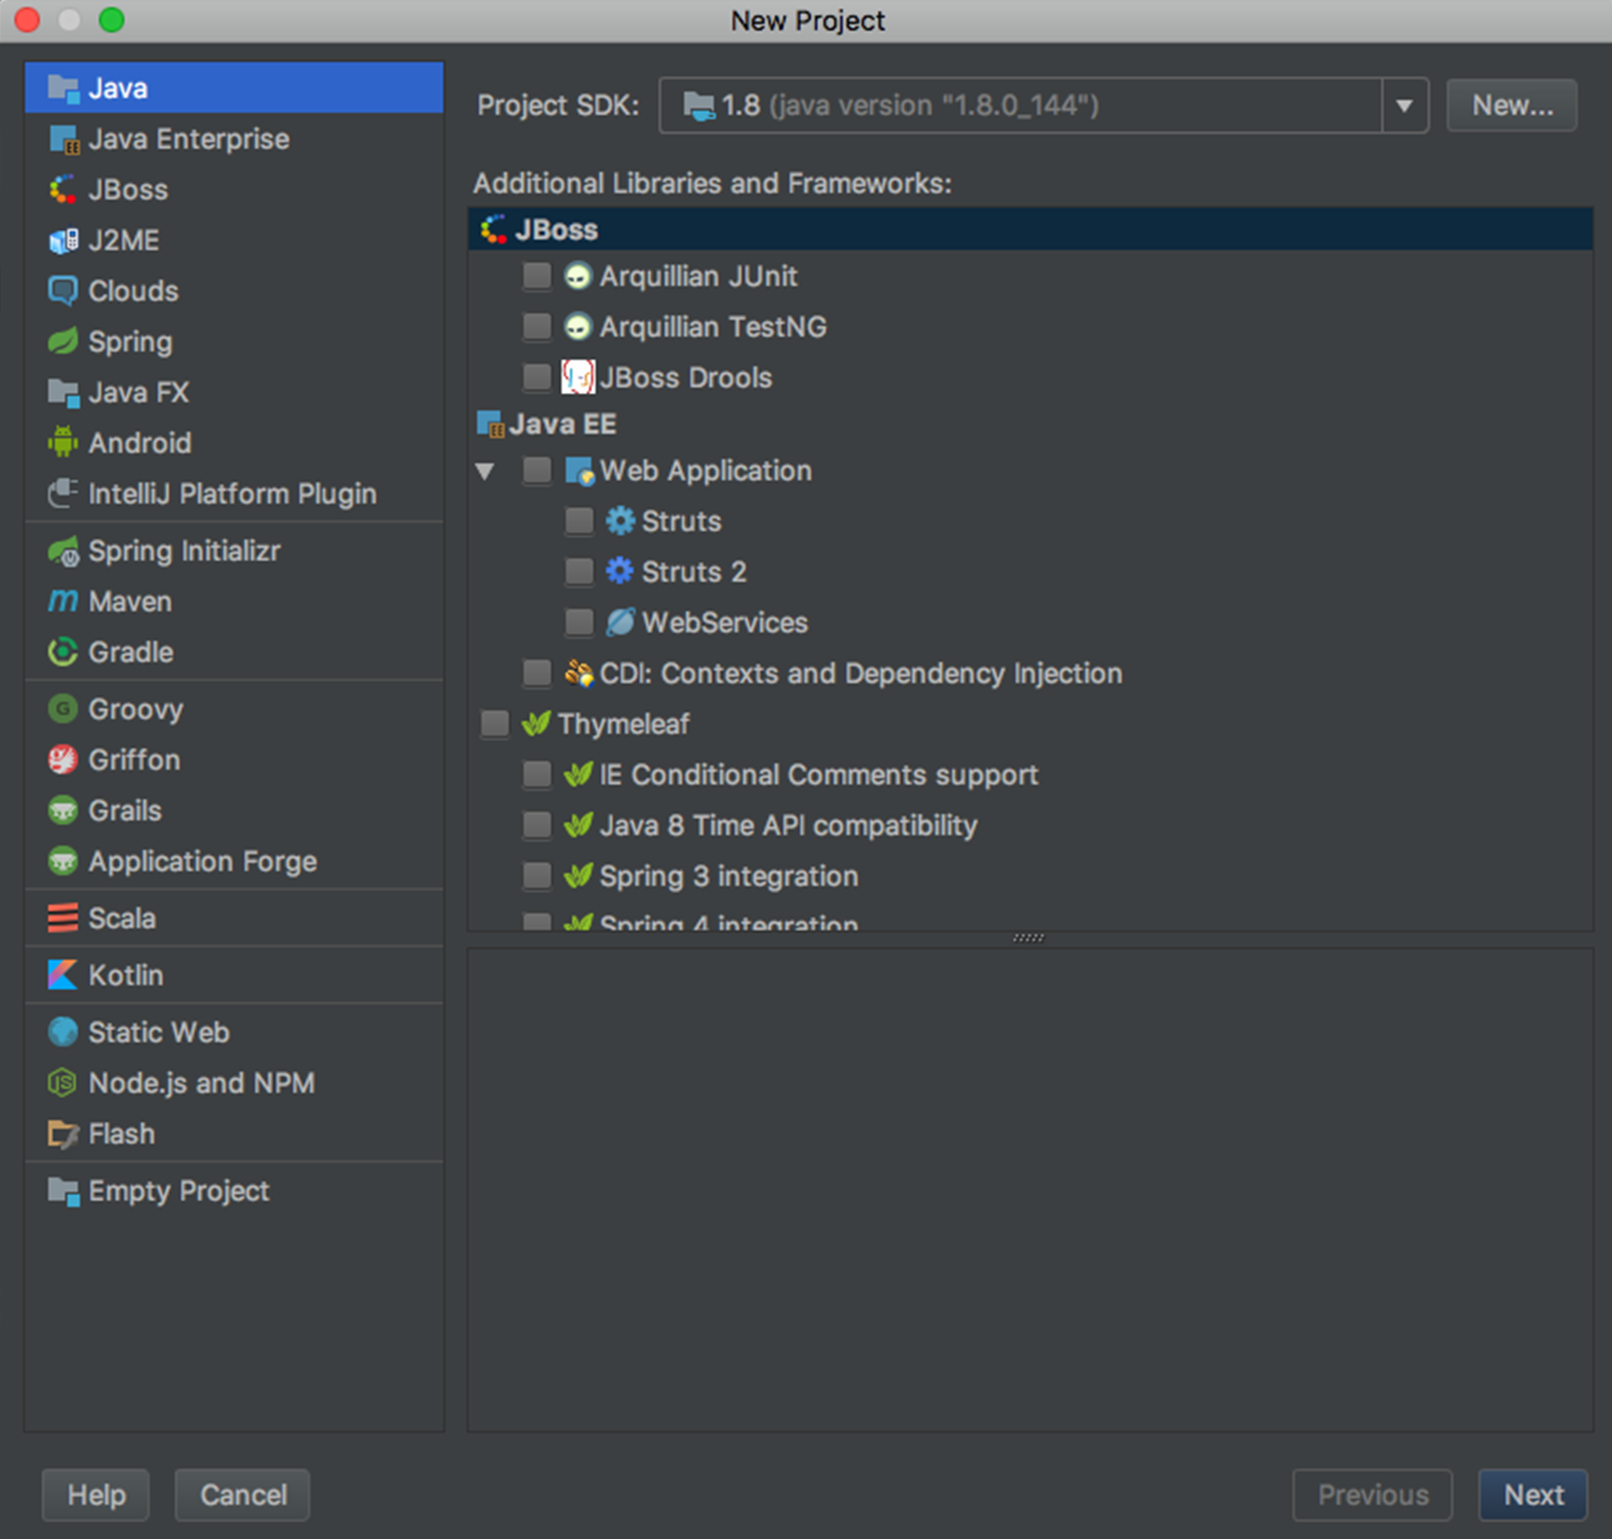Viewport: 1612px width, 1539px height.
Task: Select Java project type
Action: click(x=234, y=88)
